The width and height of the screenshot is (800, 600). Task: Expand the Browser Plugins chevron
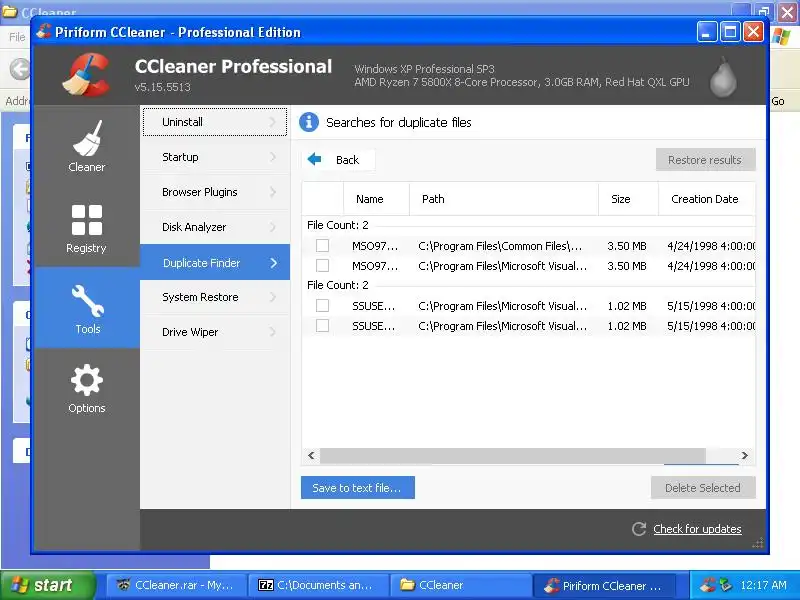point(272,192)
